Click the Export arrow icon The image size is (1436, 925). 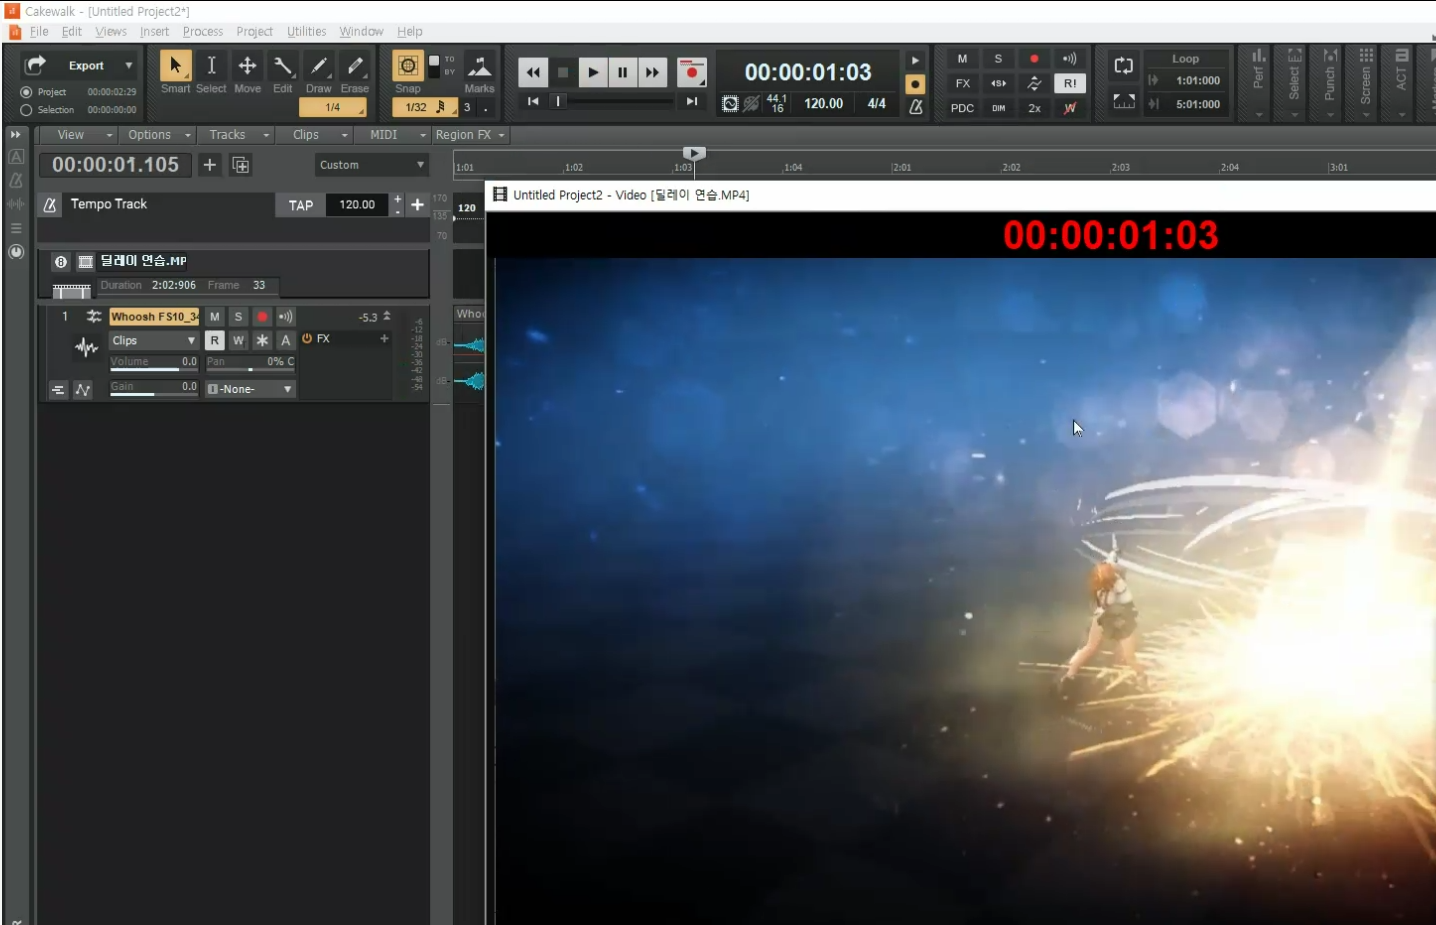(35, 65)
